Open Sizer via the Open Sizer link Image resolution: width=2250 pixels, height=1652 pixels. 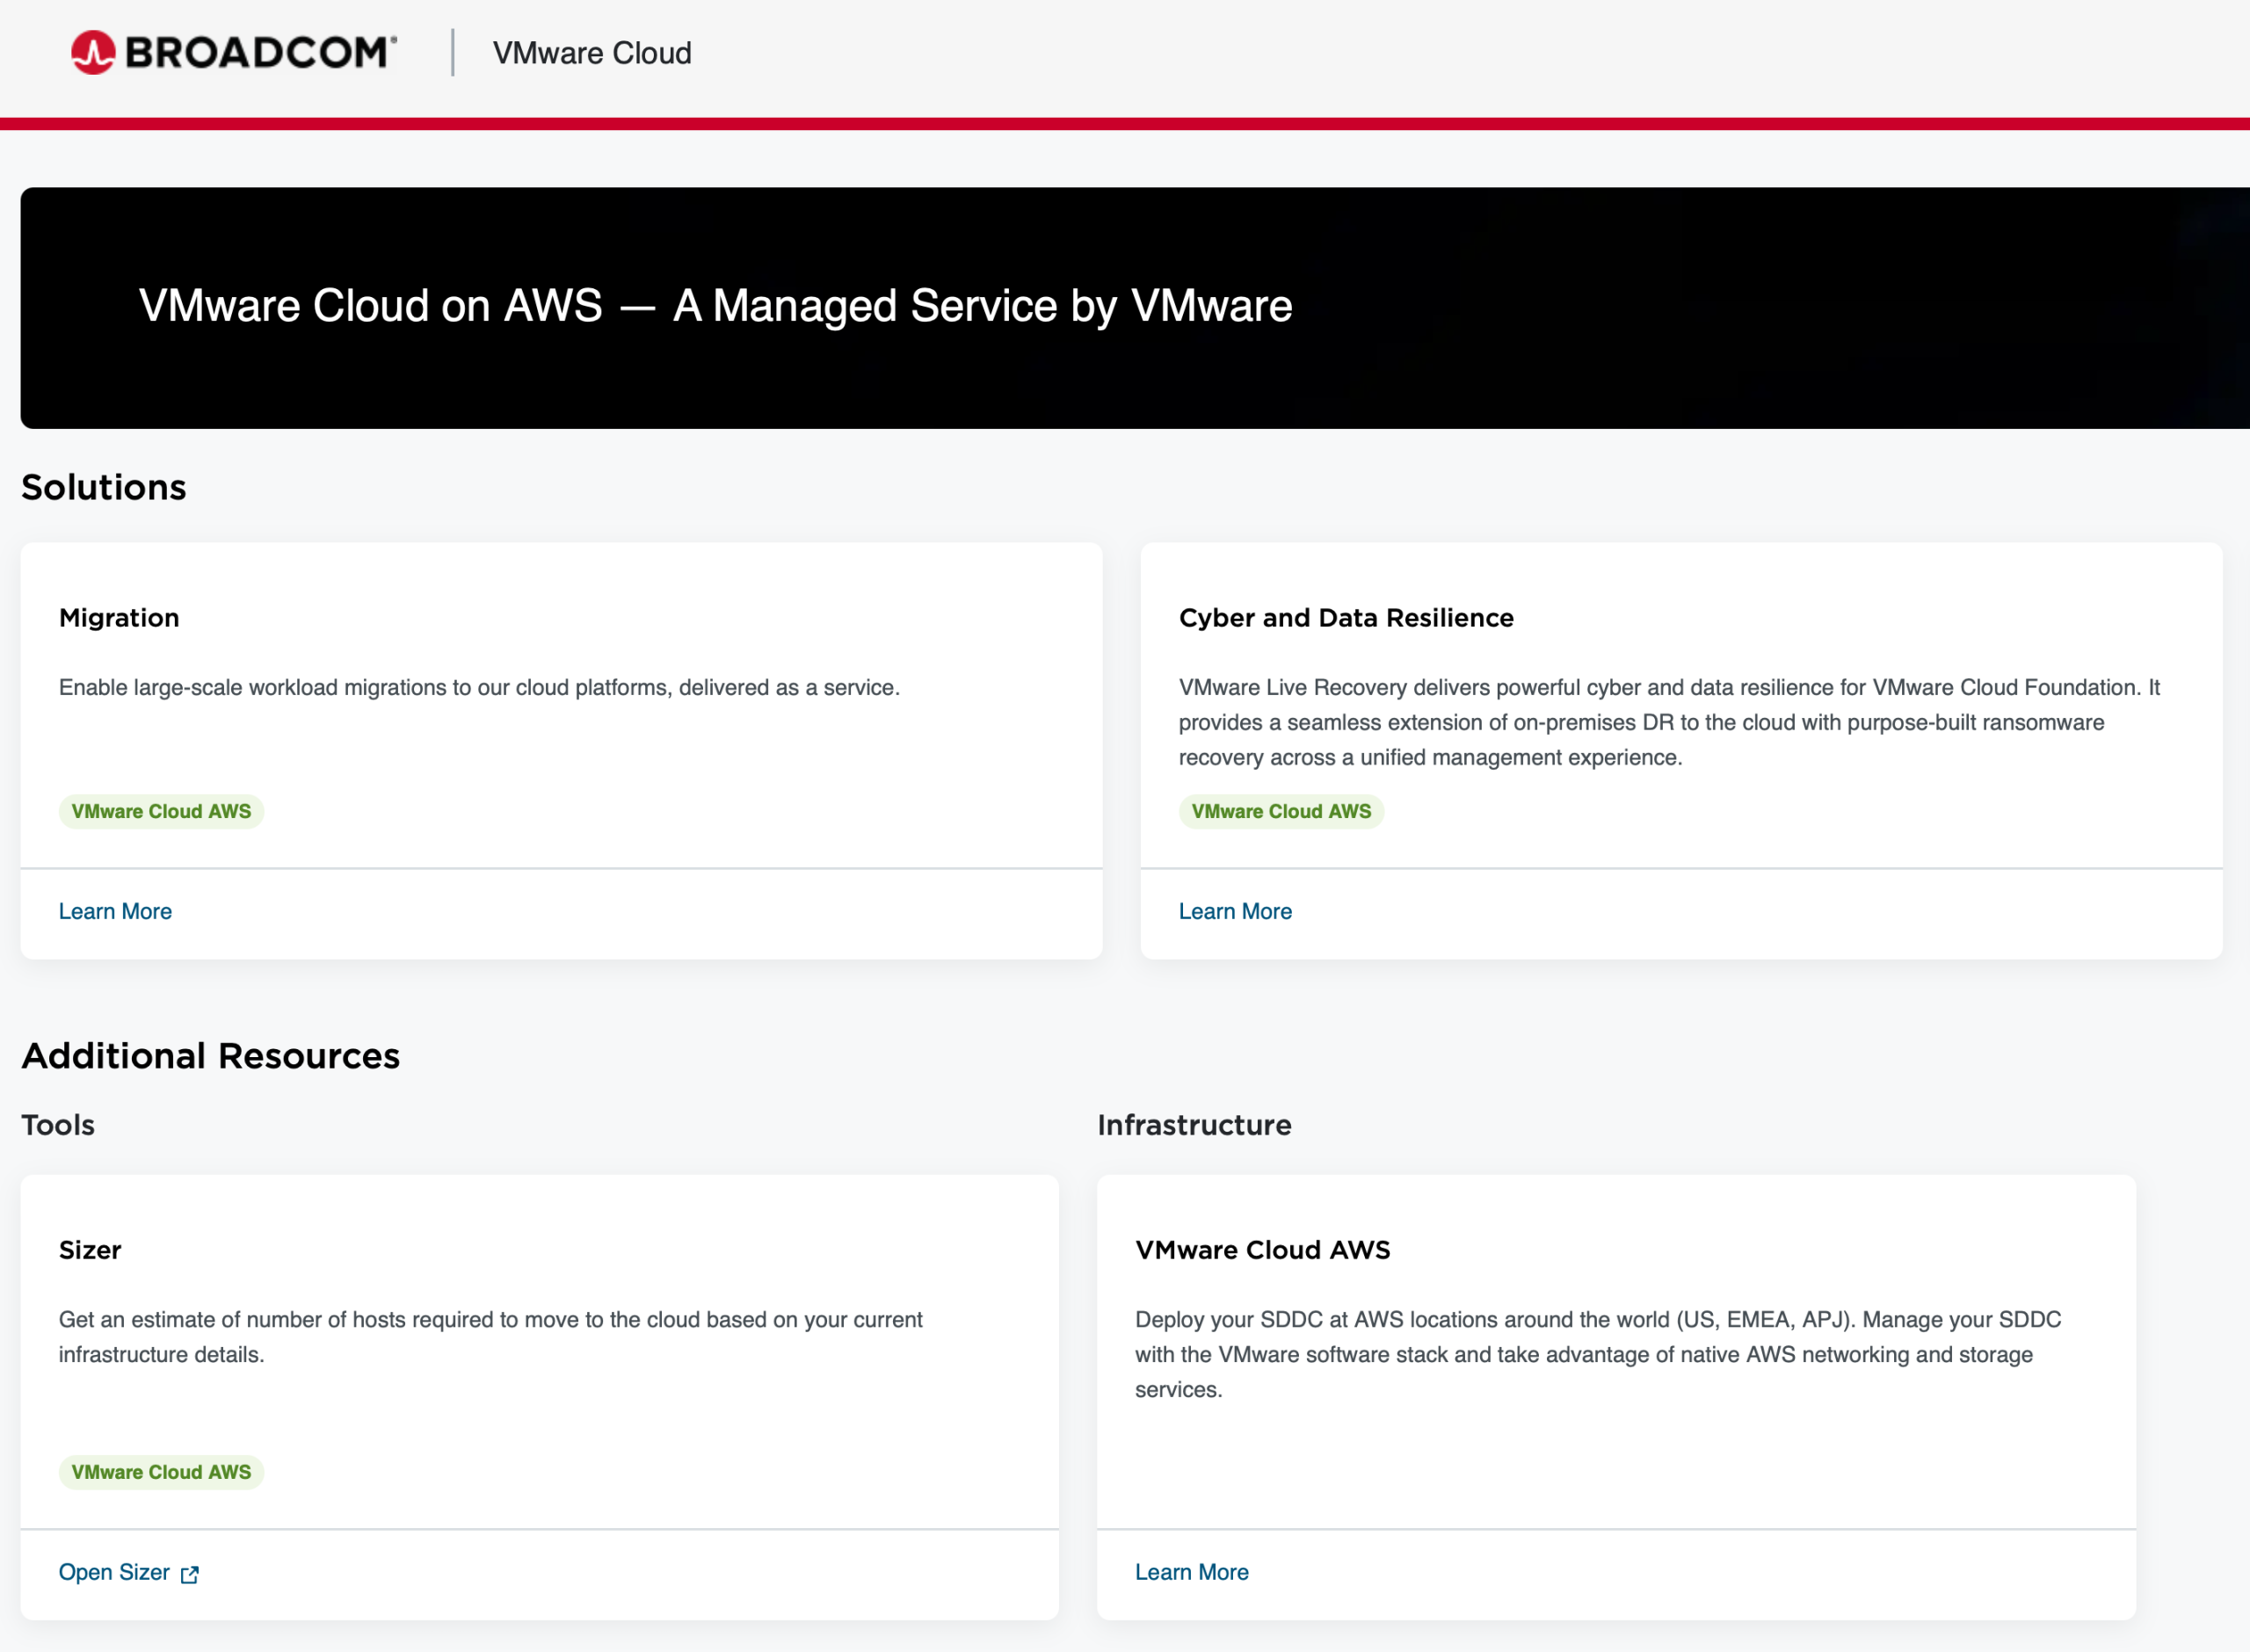[x=114, y=1572]
